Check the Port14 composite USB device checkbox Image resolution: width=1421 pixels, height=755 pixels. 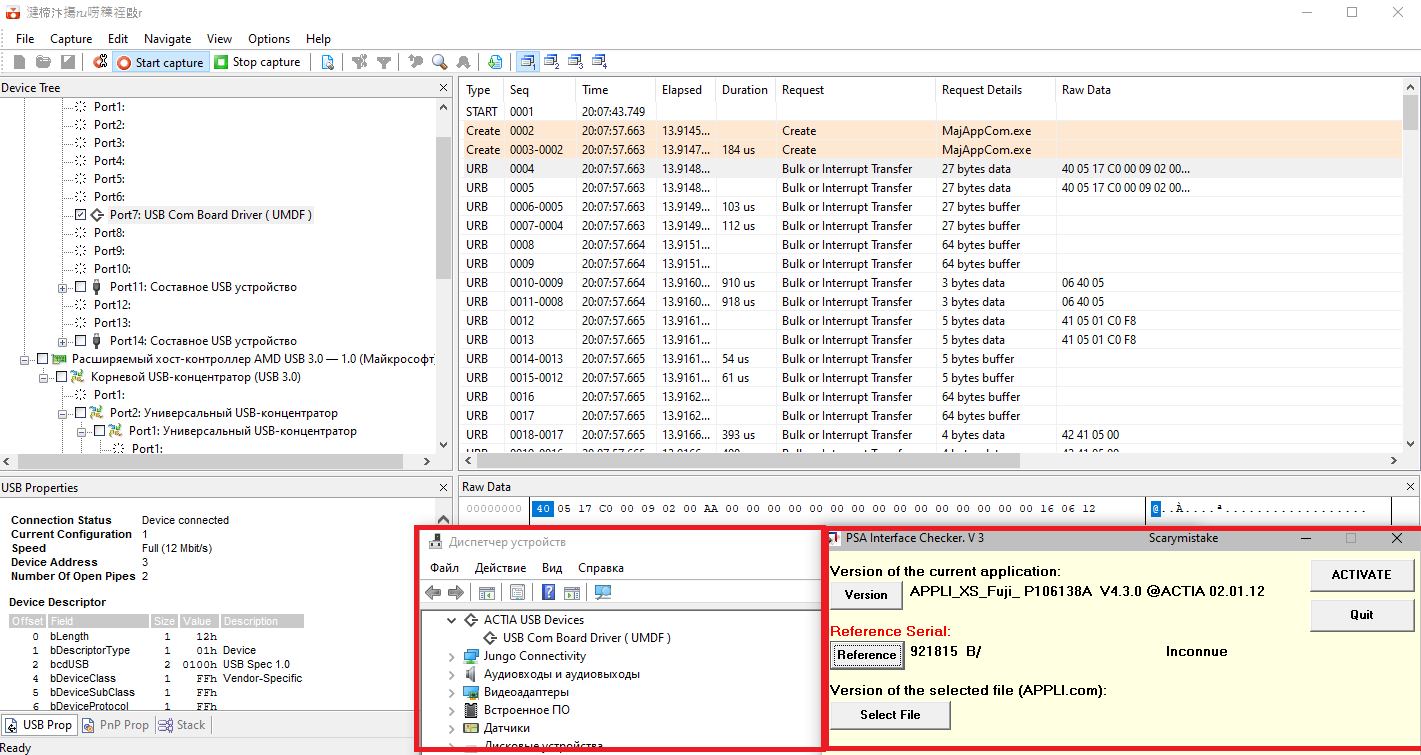(81, 341)
